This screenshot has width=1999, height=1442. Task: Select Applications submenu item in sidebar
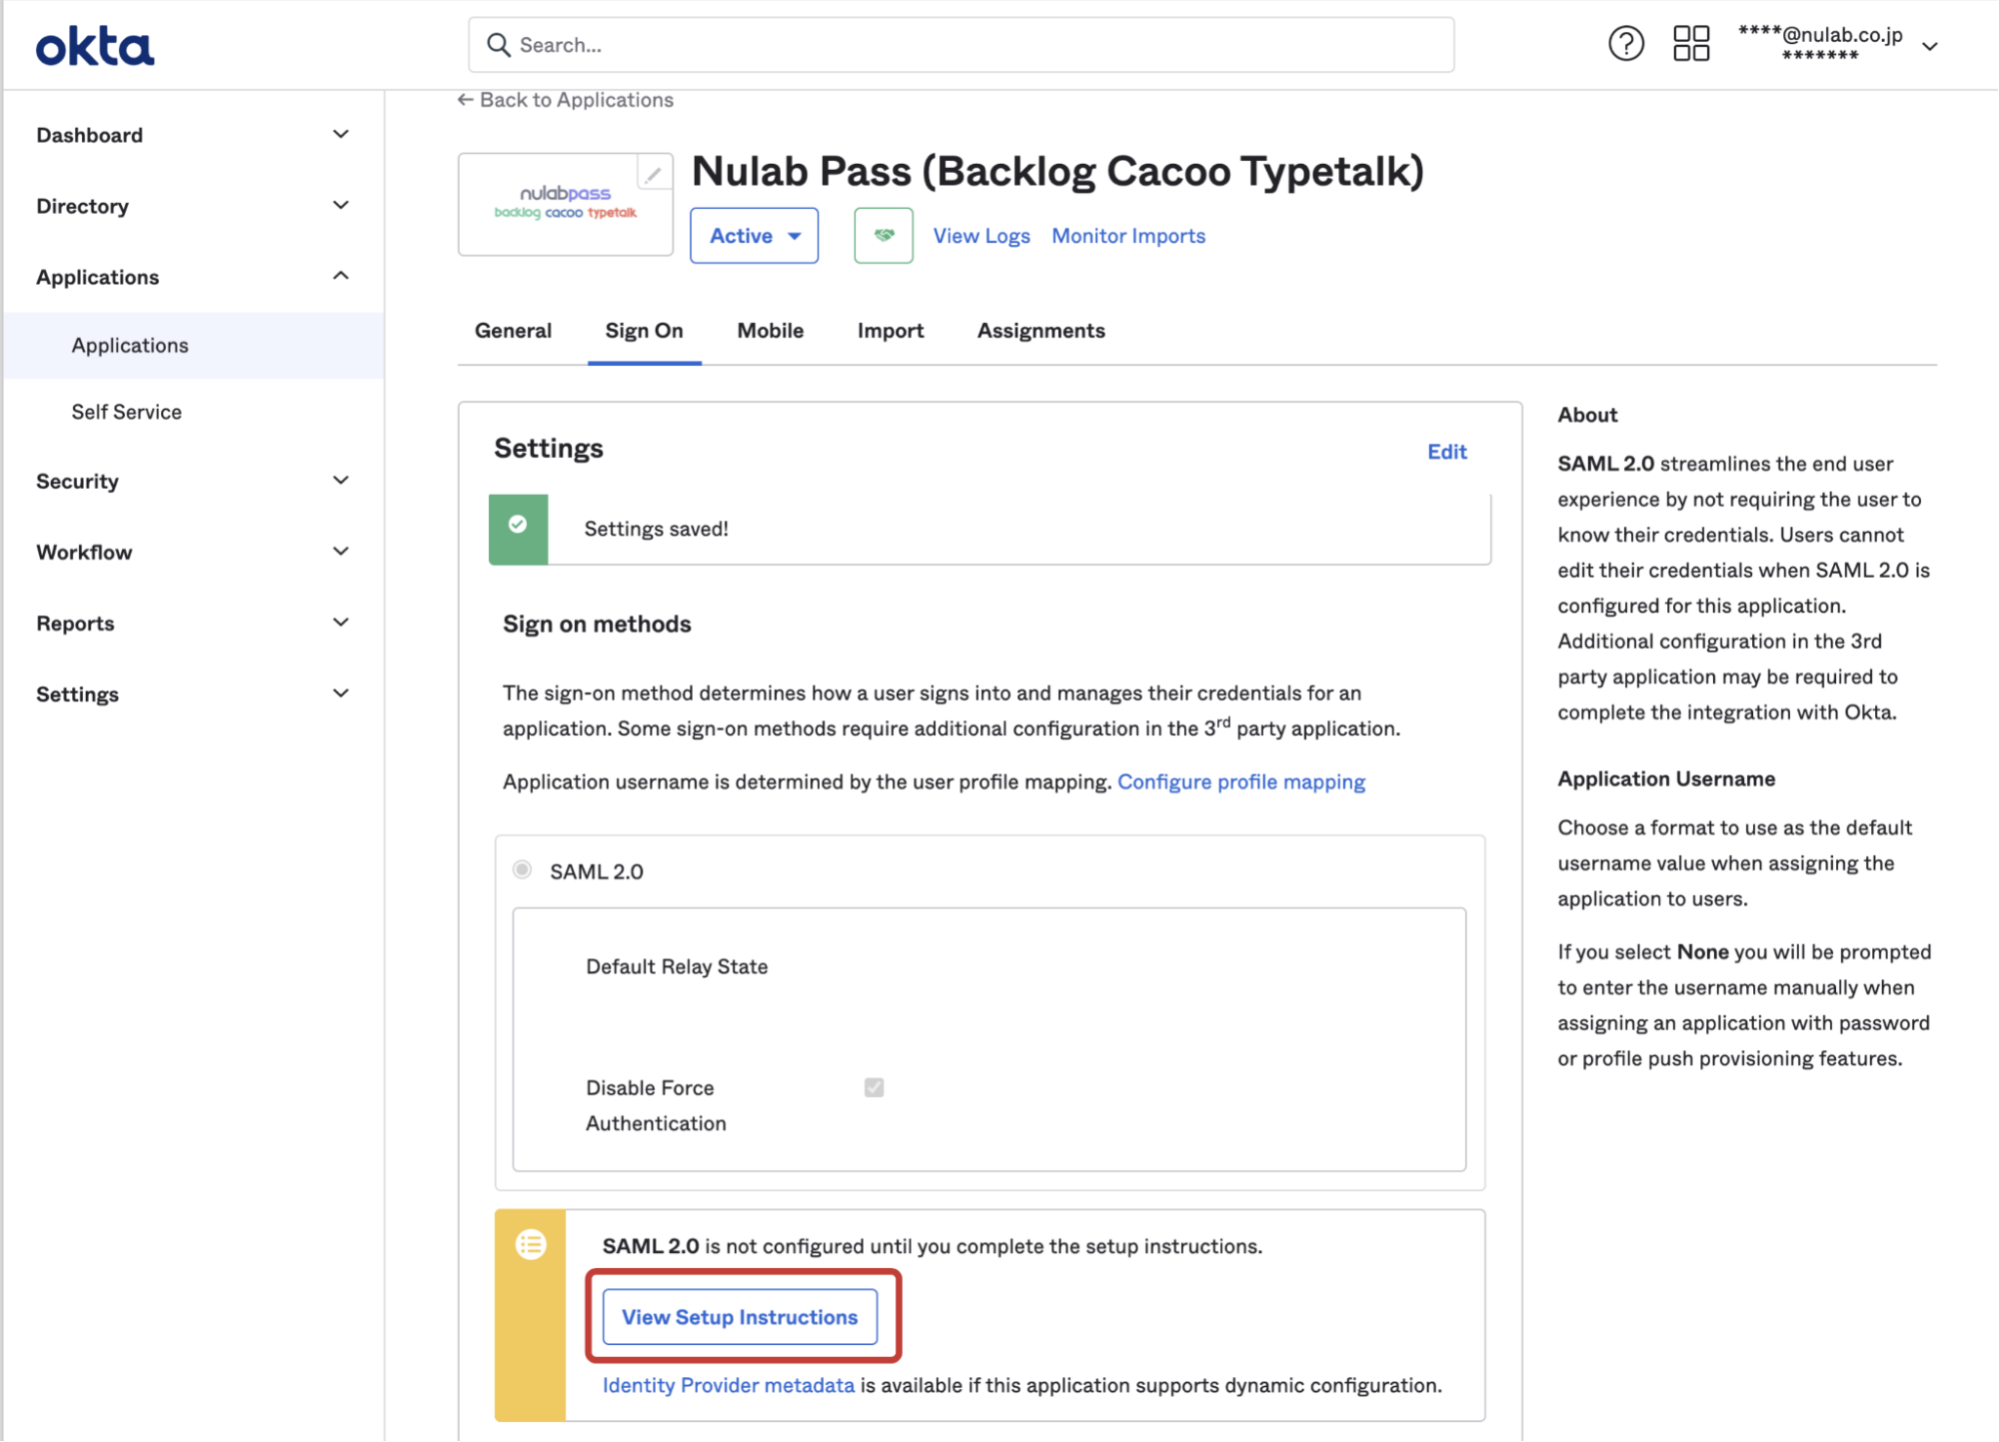[x=193, y=345]
